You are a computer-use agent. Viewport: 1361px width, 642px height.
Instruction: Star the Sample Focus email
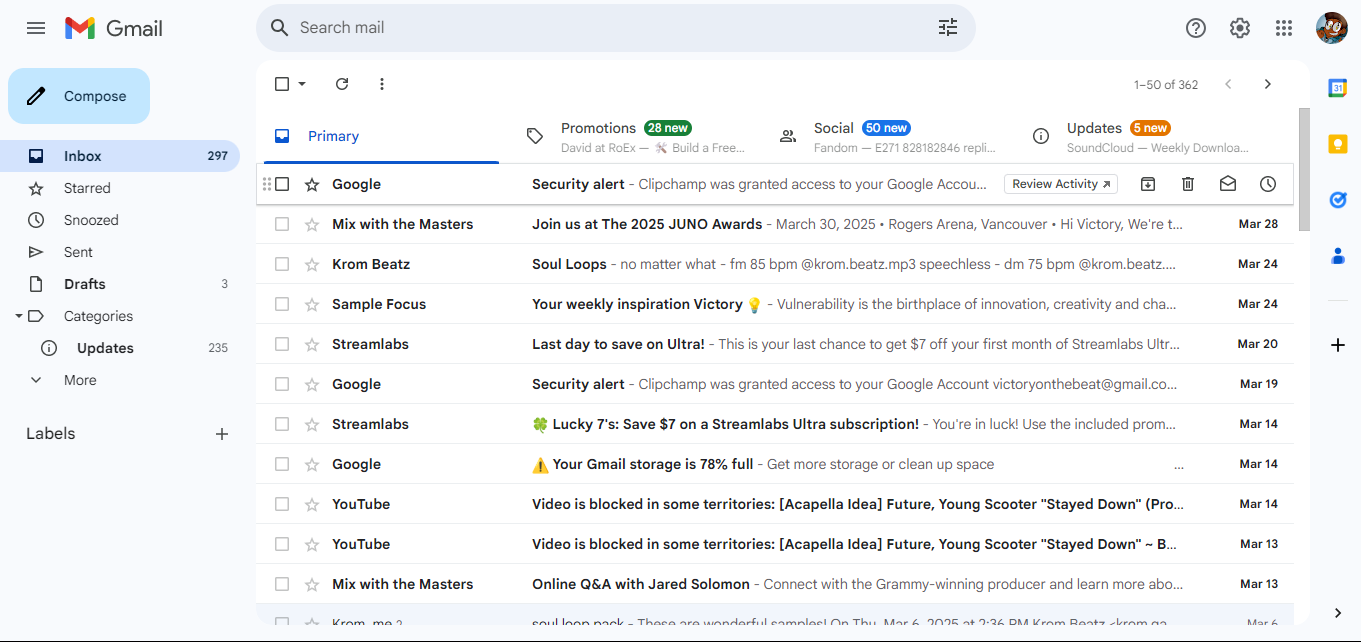(312, 304)
